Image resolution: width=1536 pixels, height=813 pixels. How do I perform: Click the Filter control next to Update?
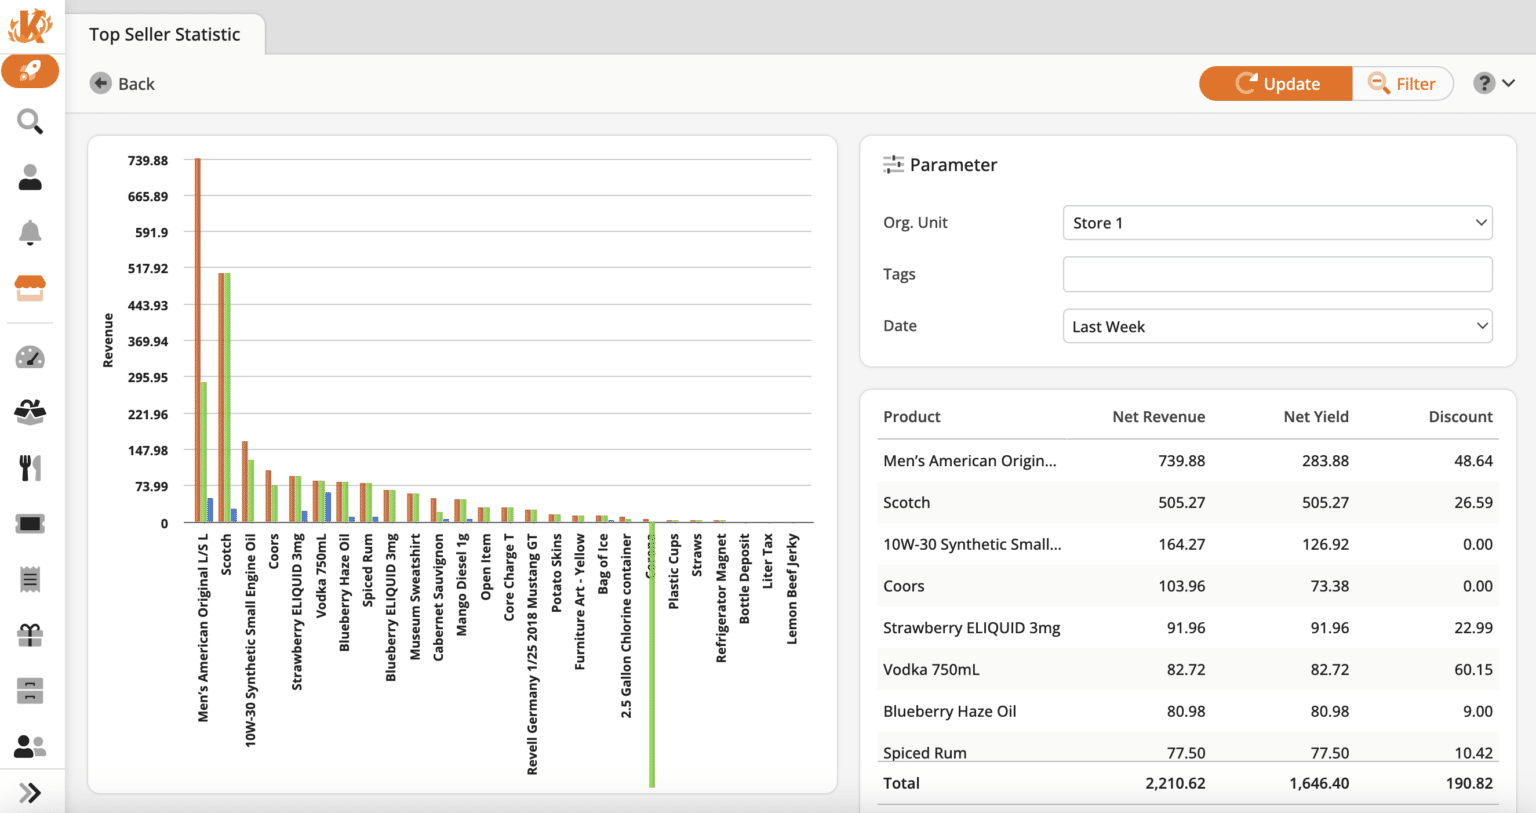click(x=1403, y=83)
